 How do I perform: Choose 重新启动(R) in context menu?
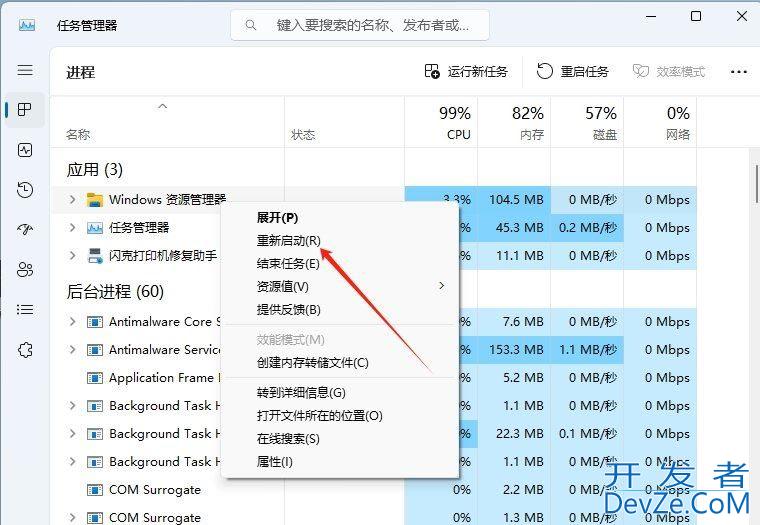[289, 240]
